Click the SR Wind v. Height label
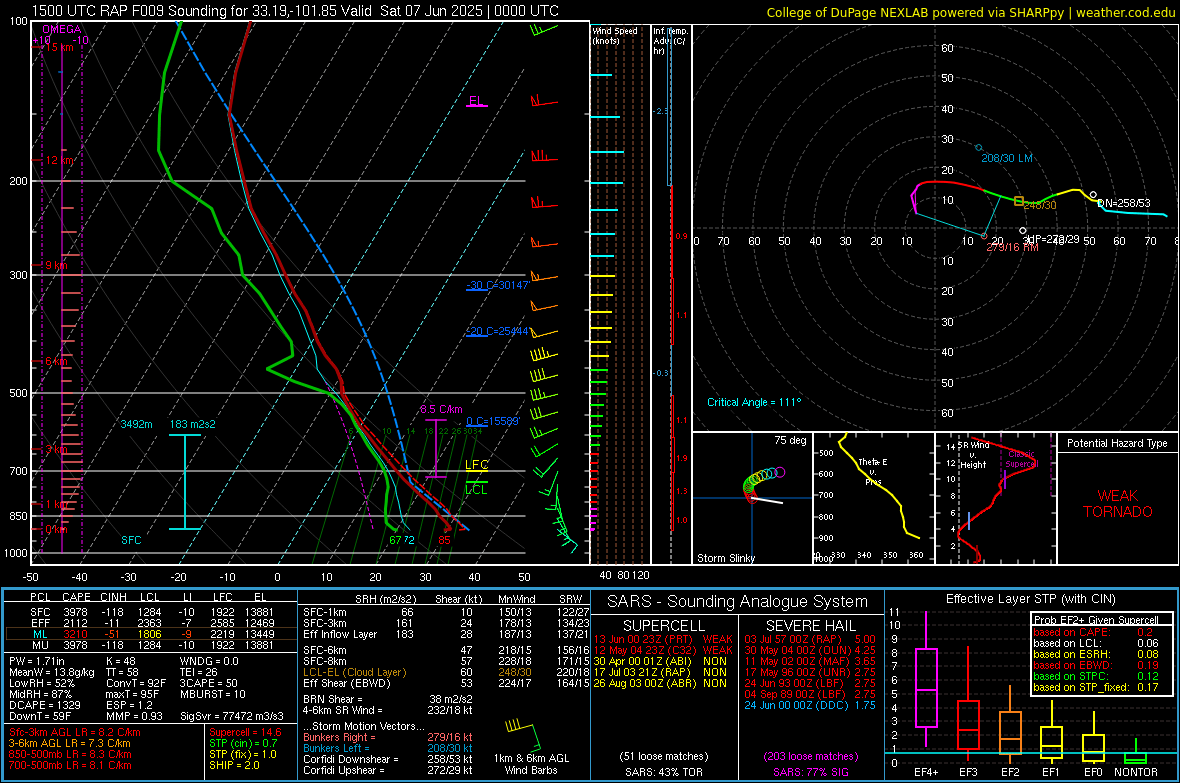 (974, 455)
